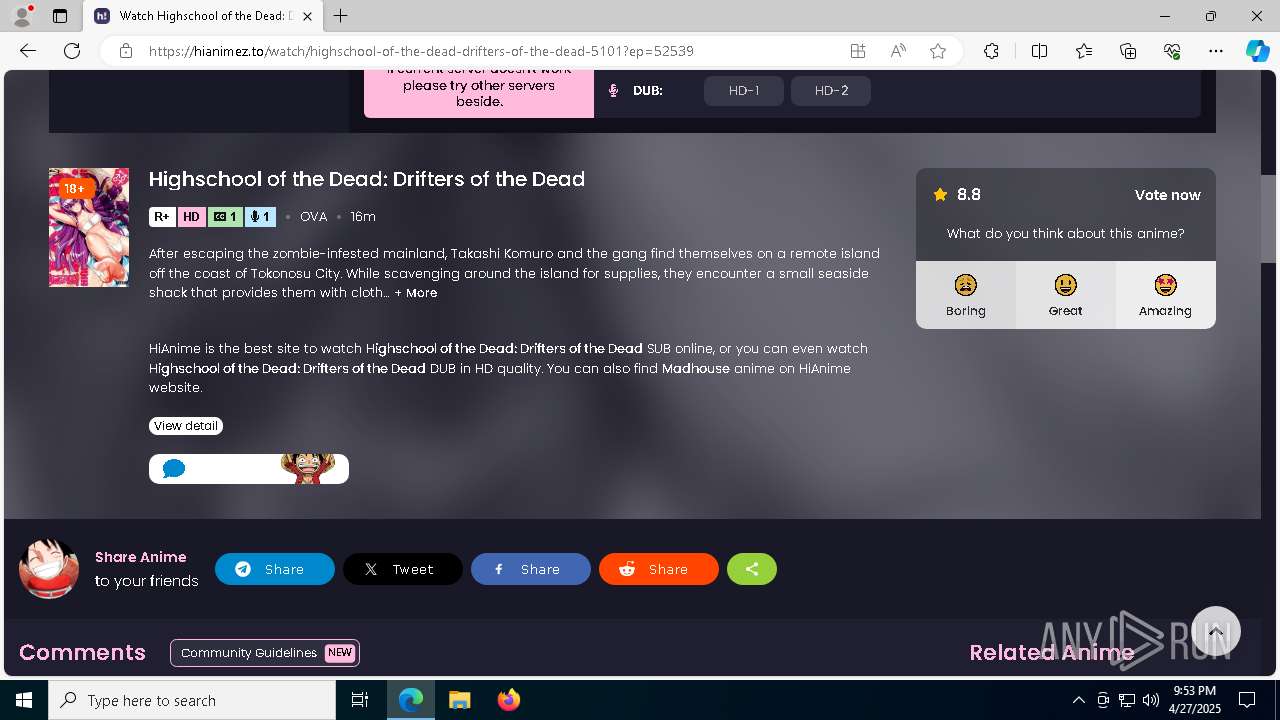Open Task View on taskbar
This screenshot has width=1280, height=720.
pyautogui.click(x=361, y=700)
